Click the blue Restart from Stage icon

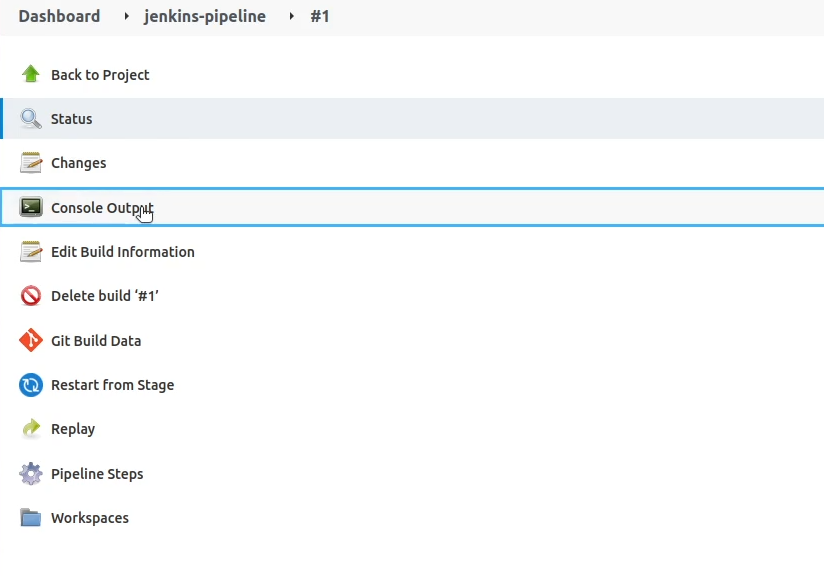(x=30, y=385)
